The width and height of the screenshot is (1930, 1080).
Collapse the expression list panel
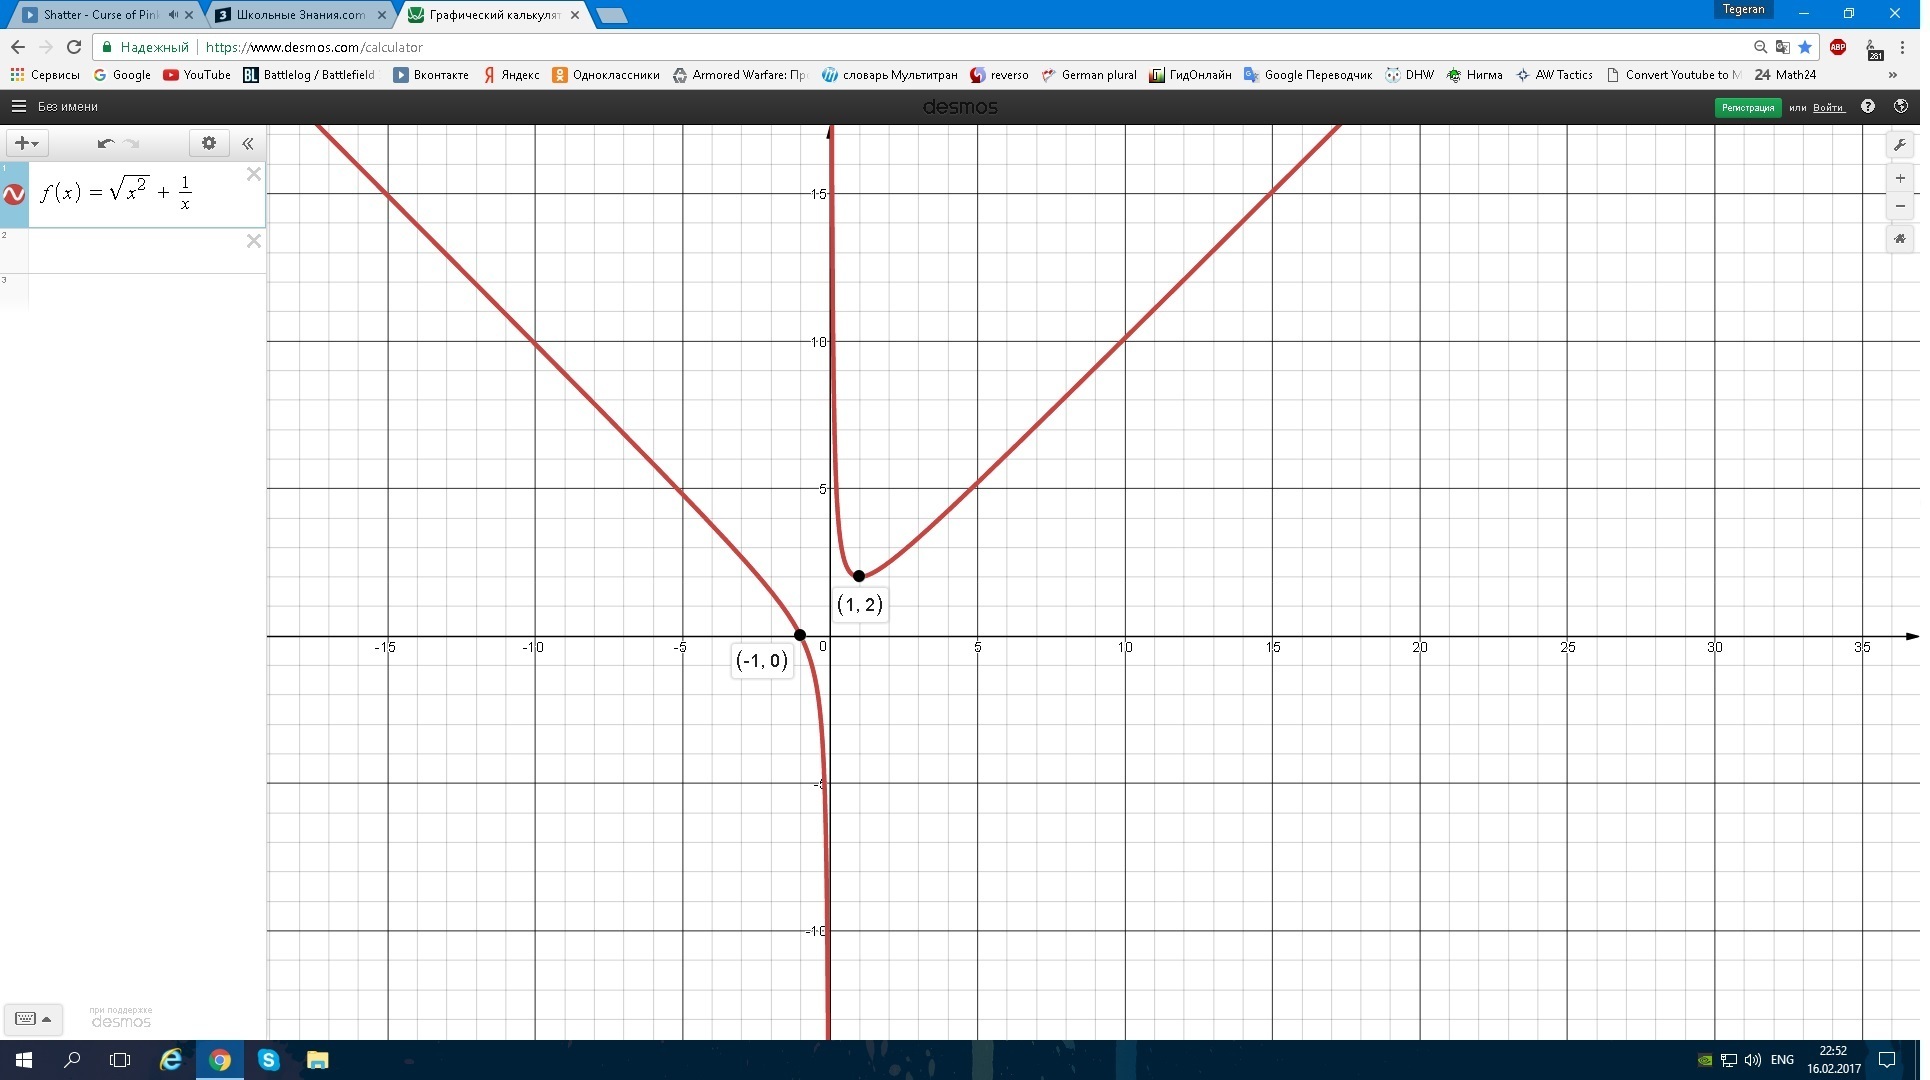tap(248, 143)
